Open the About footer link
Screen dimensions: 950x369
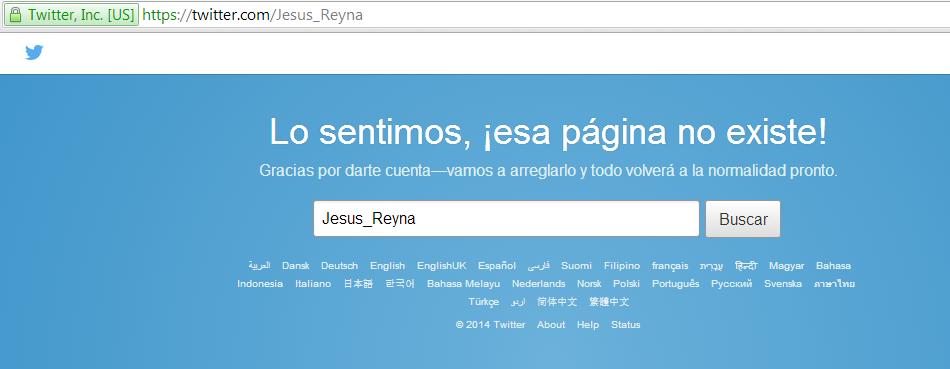pos(551,325)
